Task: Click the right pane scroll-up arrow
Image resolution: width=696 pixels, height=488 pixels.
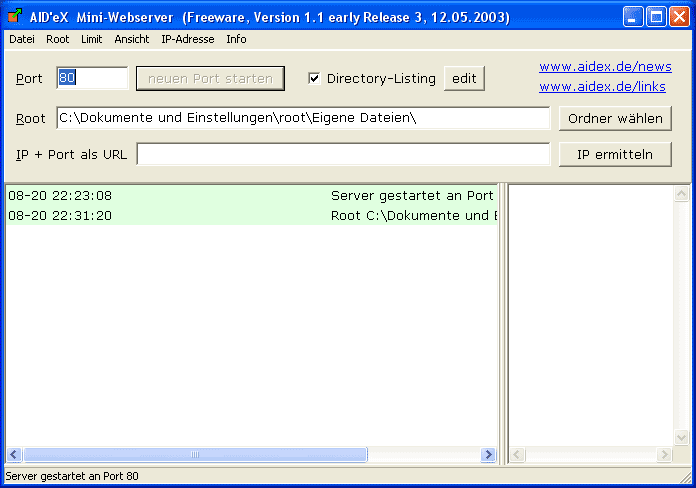Action: 681,194
